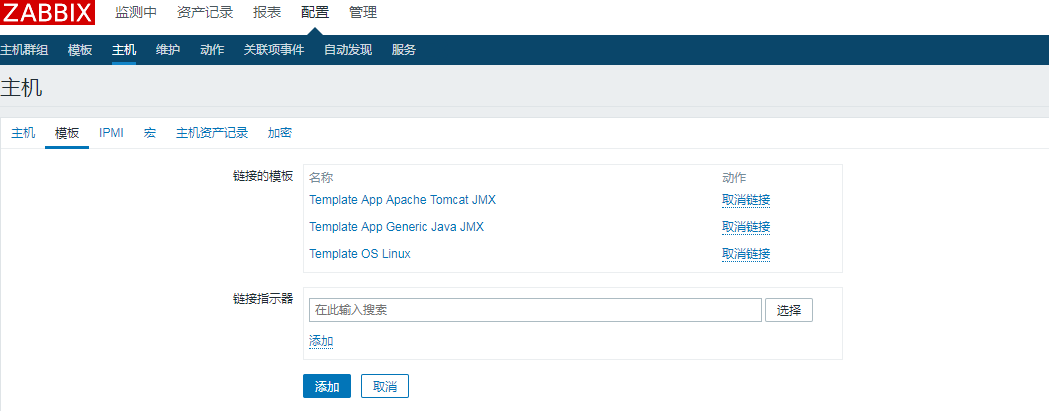The height and width of the screenshot is (411, 1049).
Task: Open the 报表 top menu
Action: 267,12
